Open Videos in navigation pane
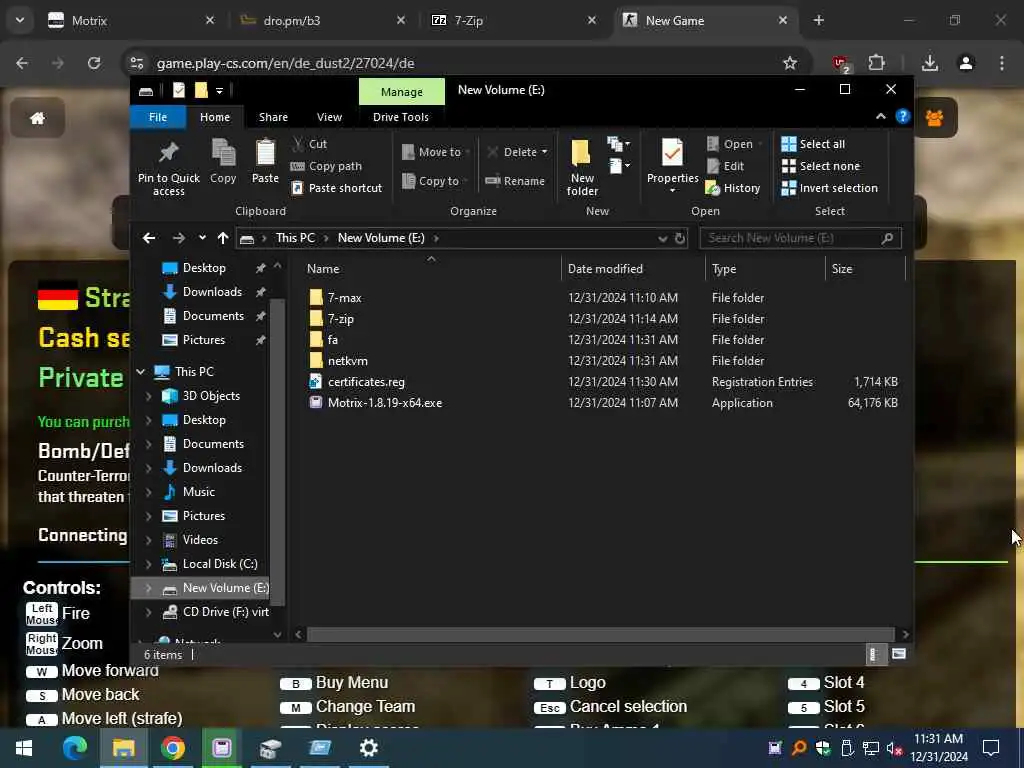The width and height of the screenshot is (1024, 768). point(200,539)
